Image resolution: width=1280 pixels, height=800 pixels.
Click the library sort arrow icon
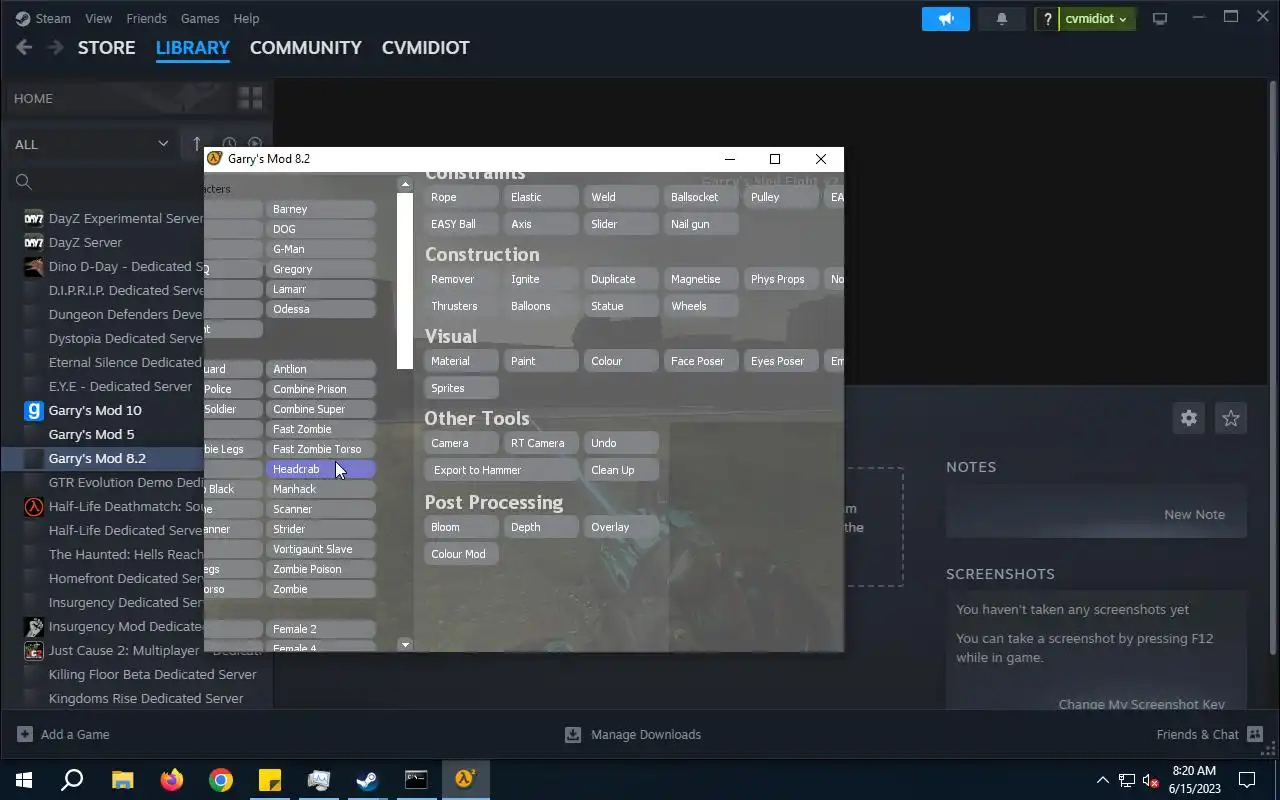click(x=197, y=144)
